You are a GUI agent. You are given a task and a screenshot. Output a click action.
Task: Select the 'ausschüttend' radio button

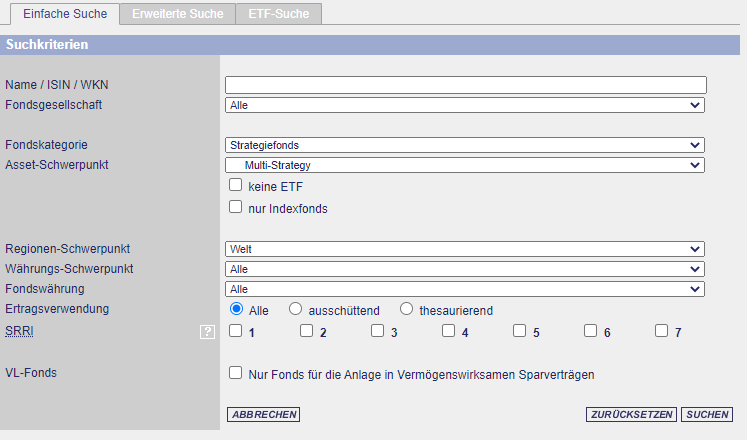296,310
